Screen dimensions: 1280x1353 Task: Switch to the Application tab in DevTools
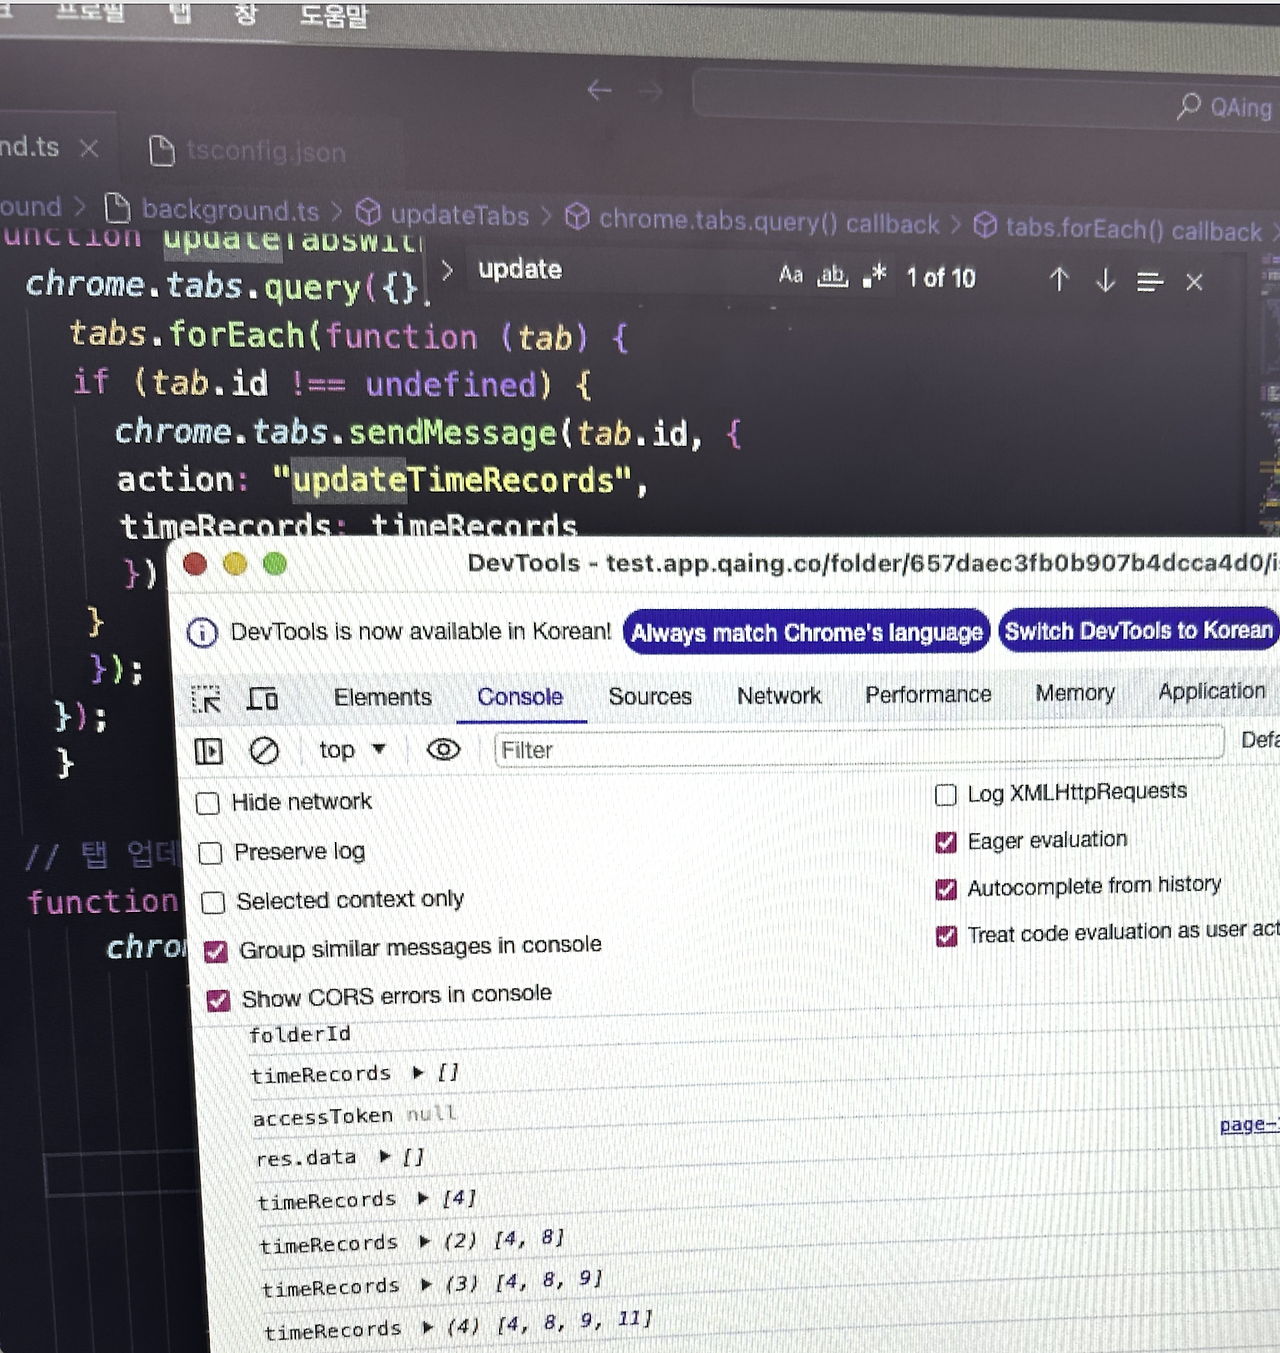click(1212, 691)
